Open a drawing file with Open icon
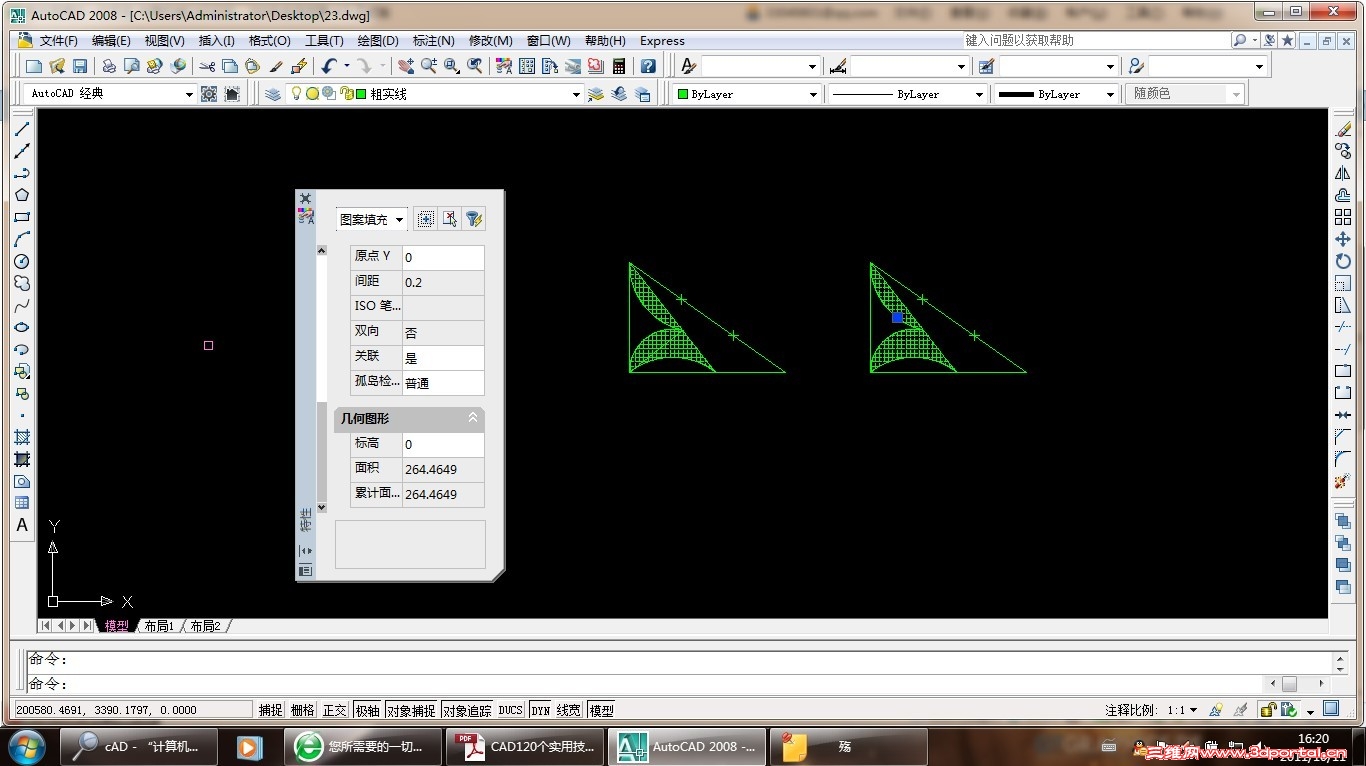This screenshot has width=1366, height=766. point(57,66)
